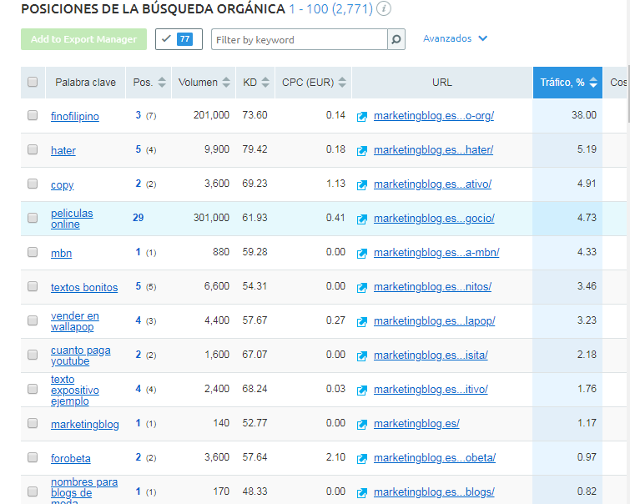
Task: Open the textos bonitos keyword link
Action: pyautogui.click(x=84, y=288)
